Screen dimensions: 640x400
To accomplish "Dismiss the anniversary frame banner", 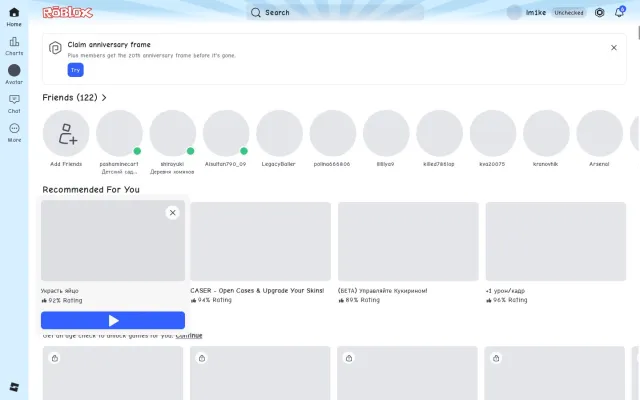I will pyautogui.click(x=613, y=48).
